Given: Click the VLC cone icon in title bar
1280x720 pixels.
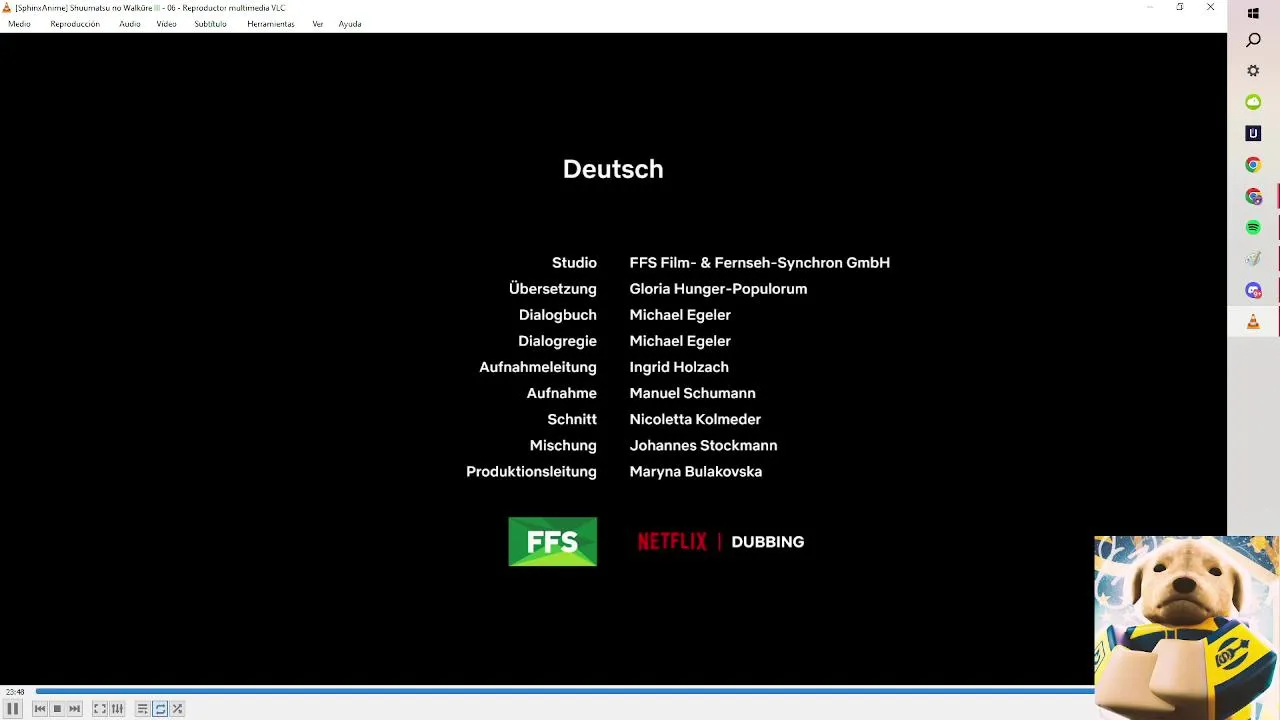Looking at the screenshot, I should point(7,8).
